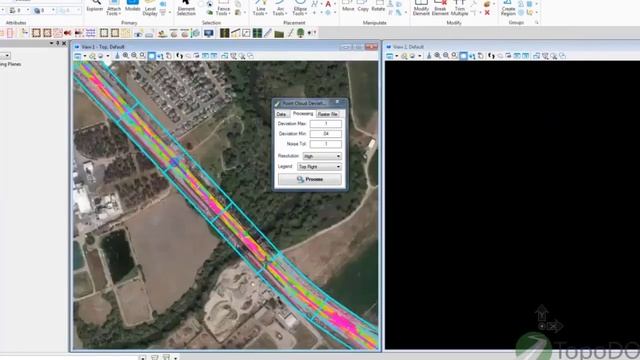Click Zoom In icon in View 2 toolbar
The height and width of the screenshot is (360, 640).
coord(438,56)
